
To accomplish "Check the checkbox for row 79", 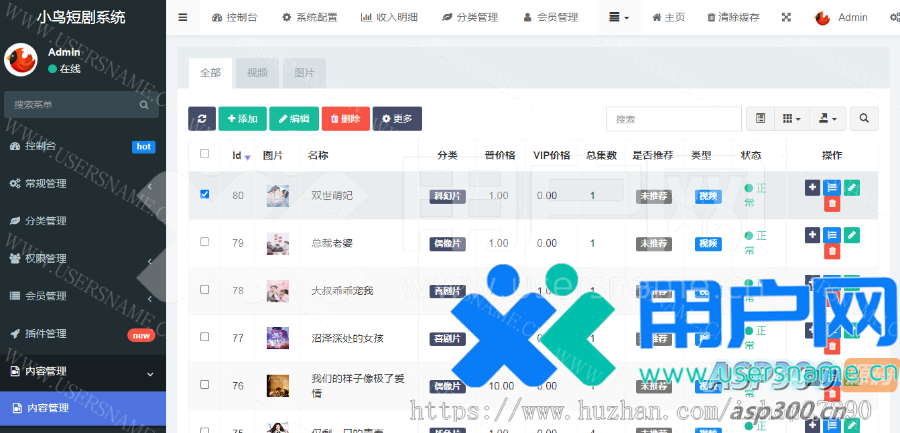I will (x=204, y=242).
